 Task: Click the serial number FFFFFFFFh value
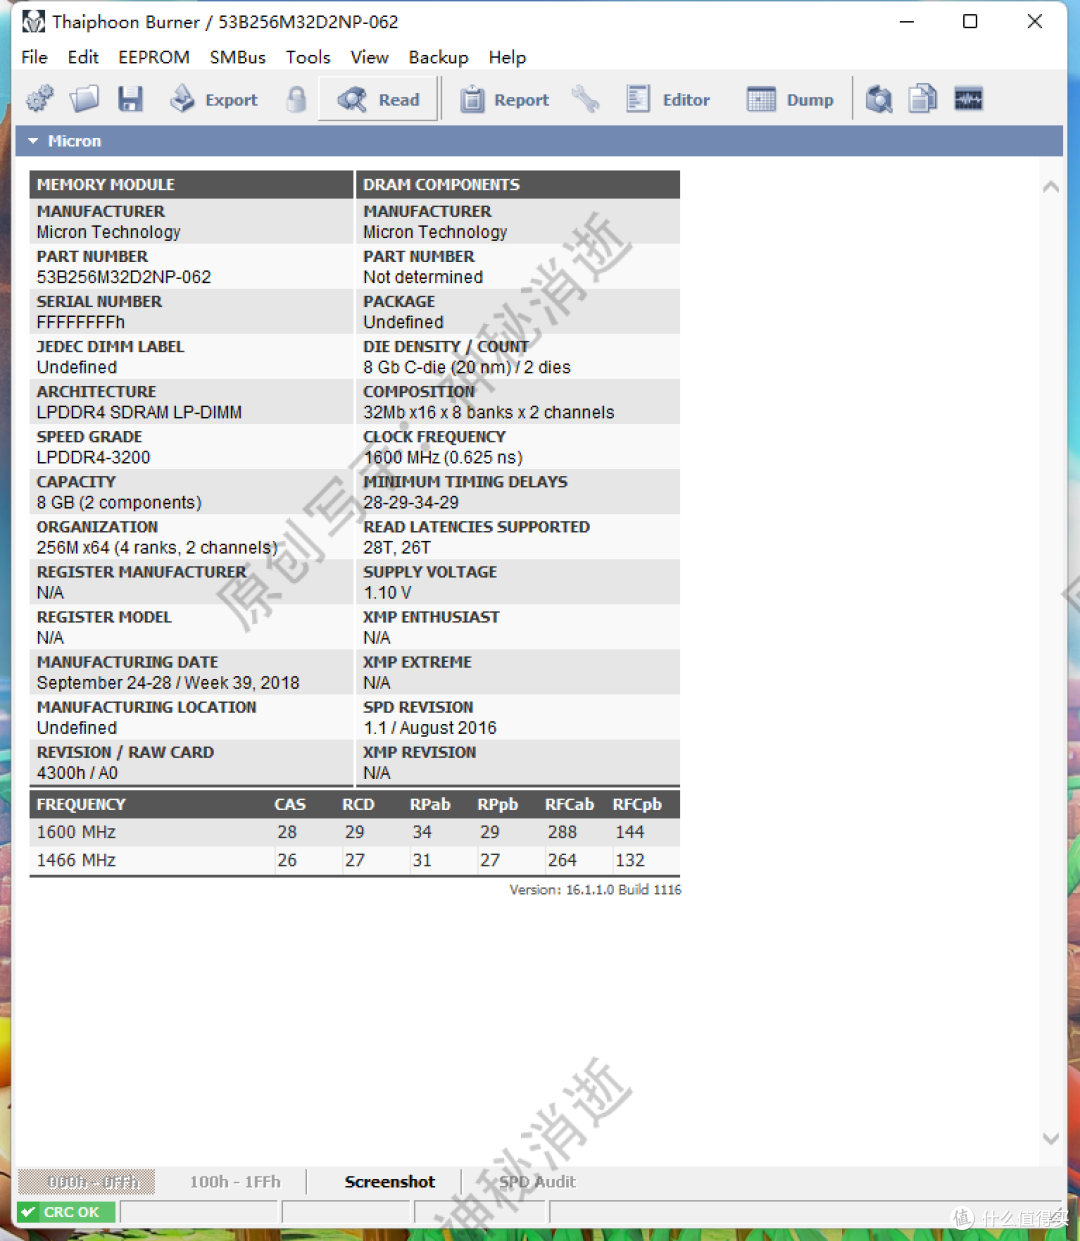point(81,322)
